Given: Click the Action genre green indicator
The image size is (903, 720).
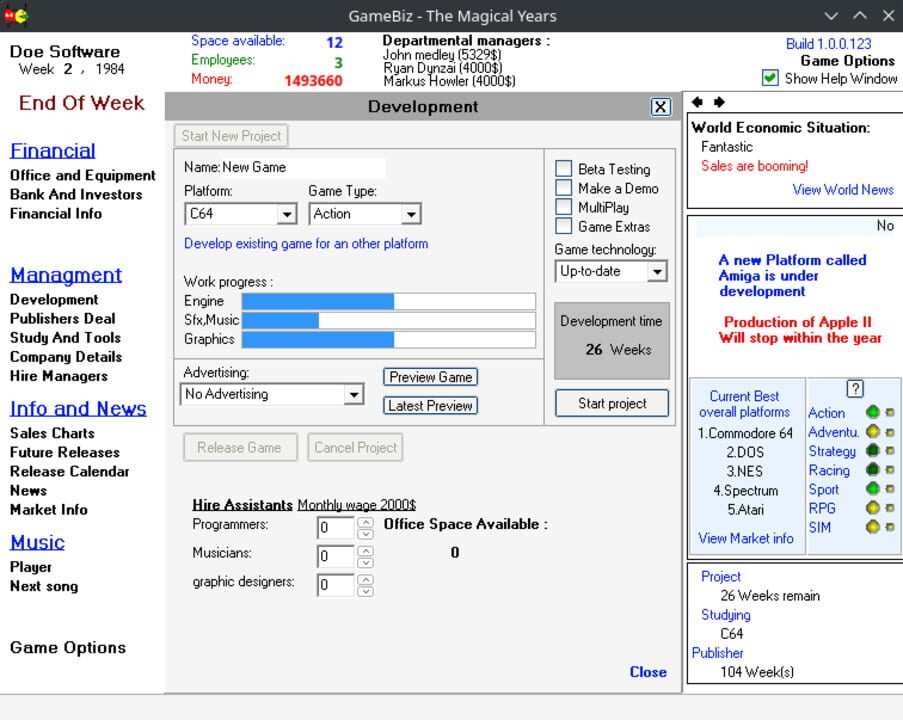Looking at the screenshot, I should (x=872, y=413).
